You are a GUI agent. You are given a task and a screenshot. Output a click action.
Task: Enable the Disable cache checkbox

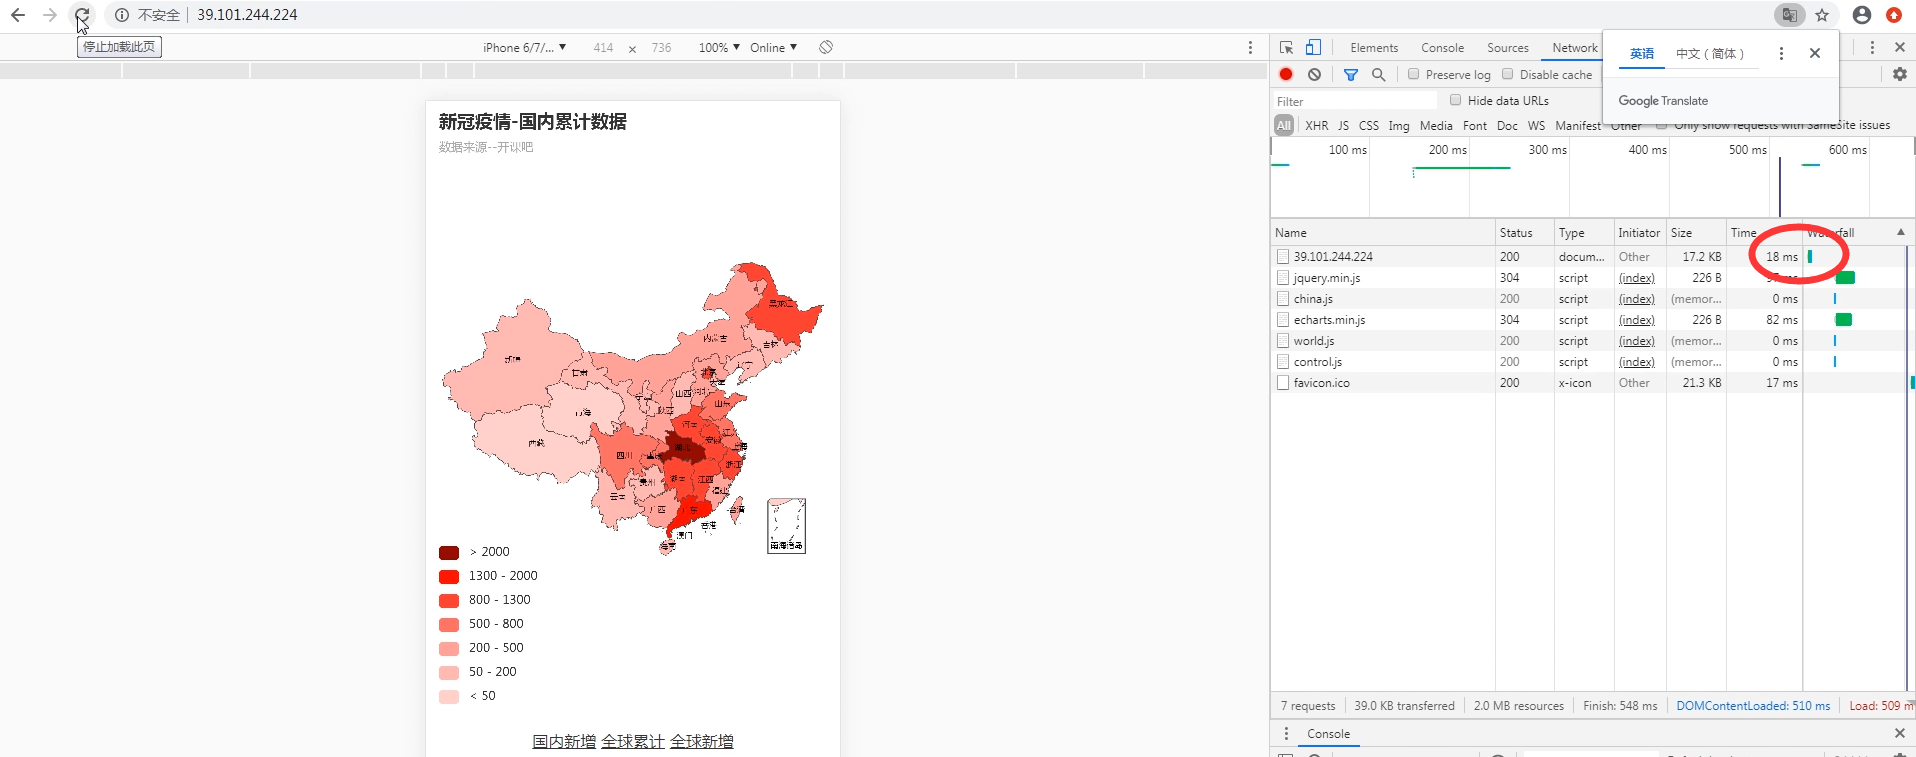[x=1507, y=74]
